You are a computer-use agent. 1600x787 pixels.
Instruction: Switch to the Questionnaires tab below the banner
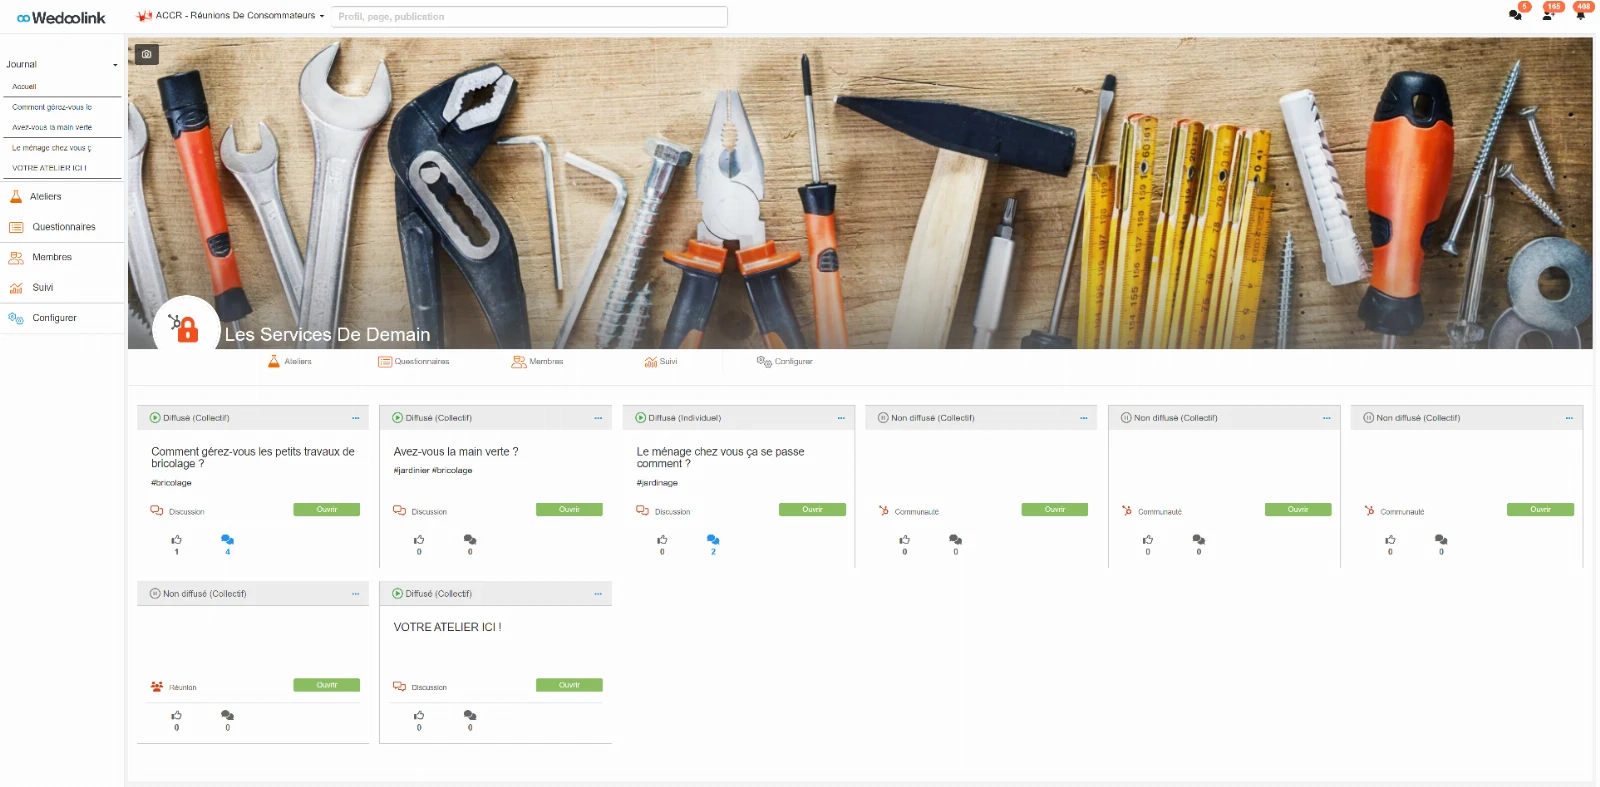coord(414,362)
